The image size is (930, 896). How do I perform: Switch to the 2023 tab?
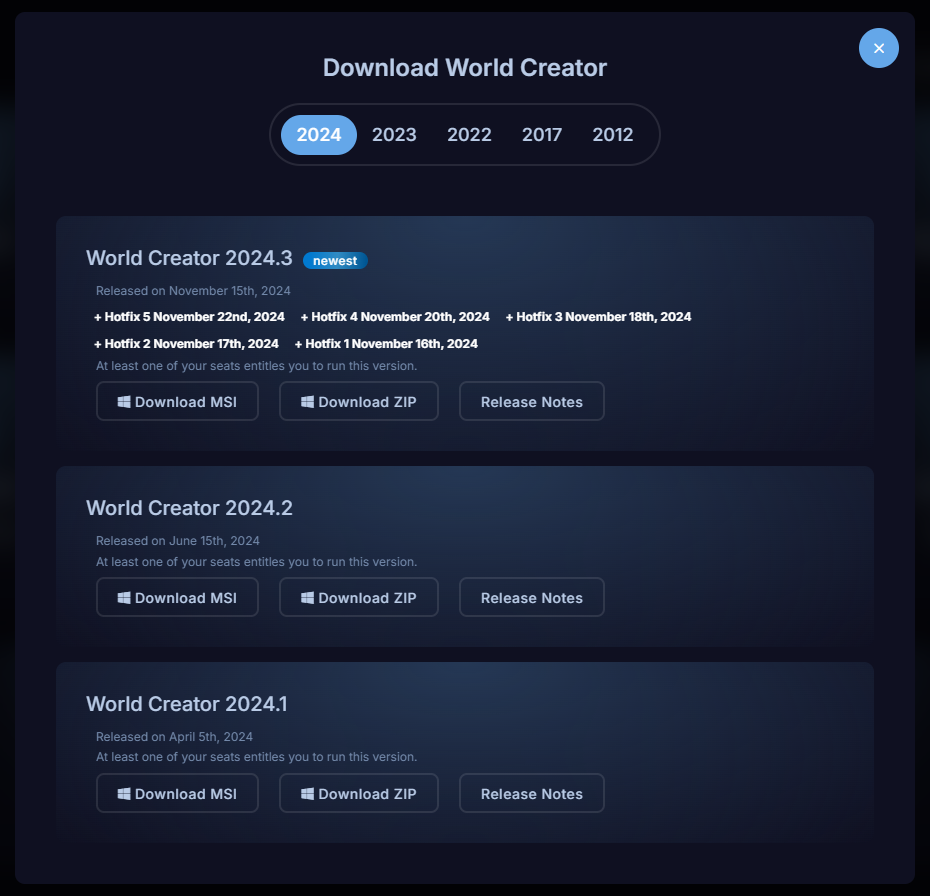pyautogui.click(x=394, y=135)
